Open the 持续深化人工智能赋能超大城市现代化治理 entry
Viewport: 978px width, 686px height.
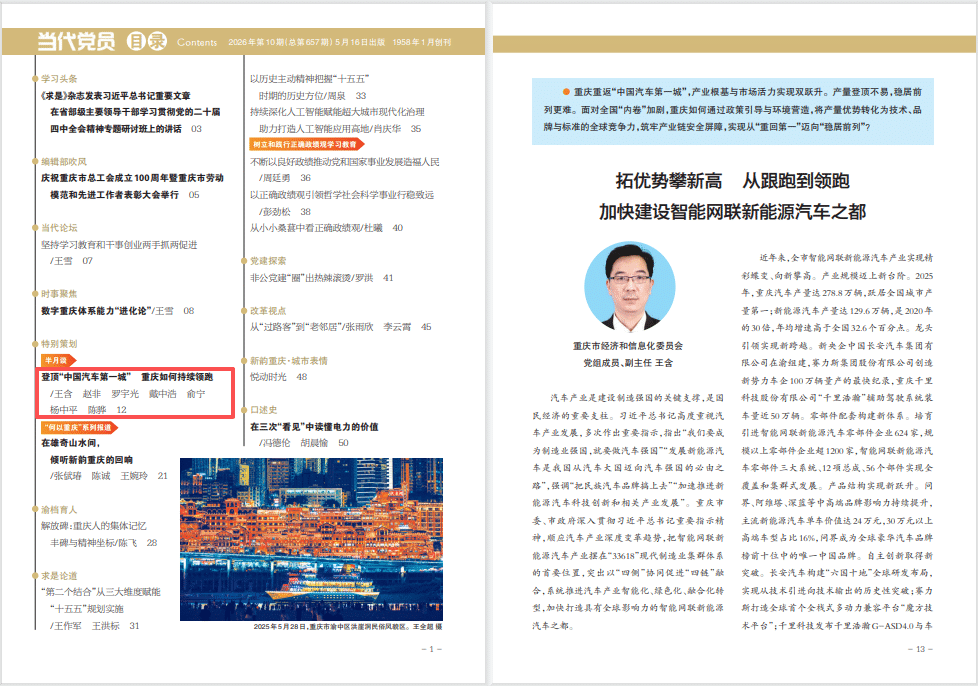[337, 112]
